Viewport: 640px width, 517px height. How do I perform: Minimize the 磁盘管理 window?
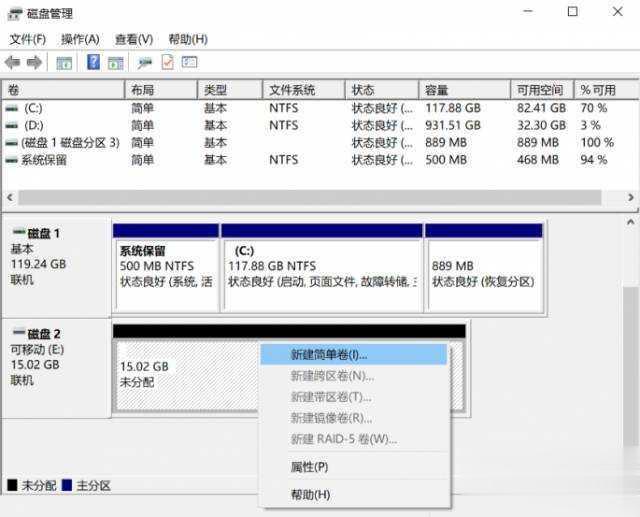click(x=528, y=11)
